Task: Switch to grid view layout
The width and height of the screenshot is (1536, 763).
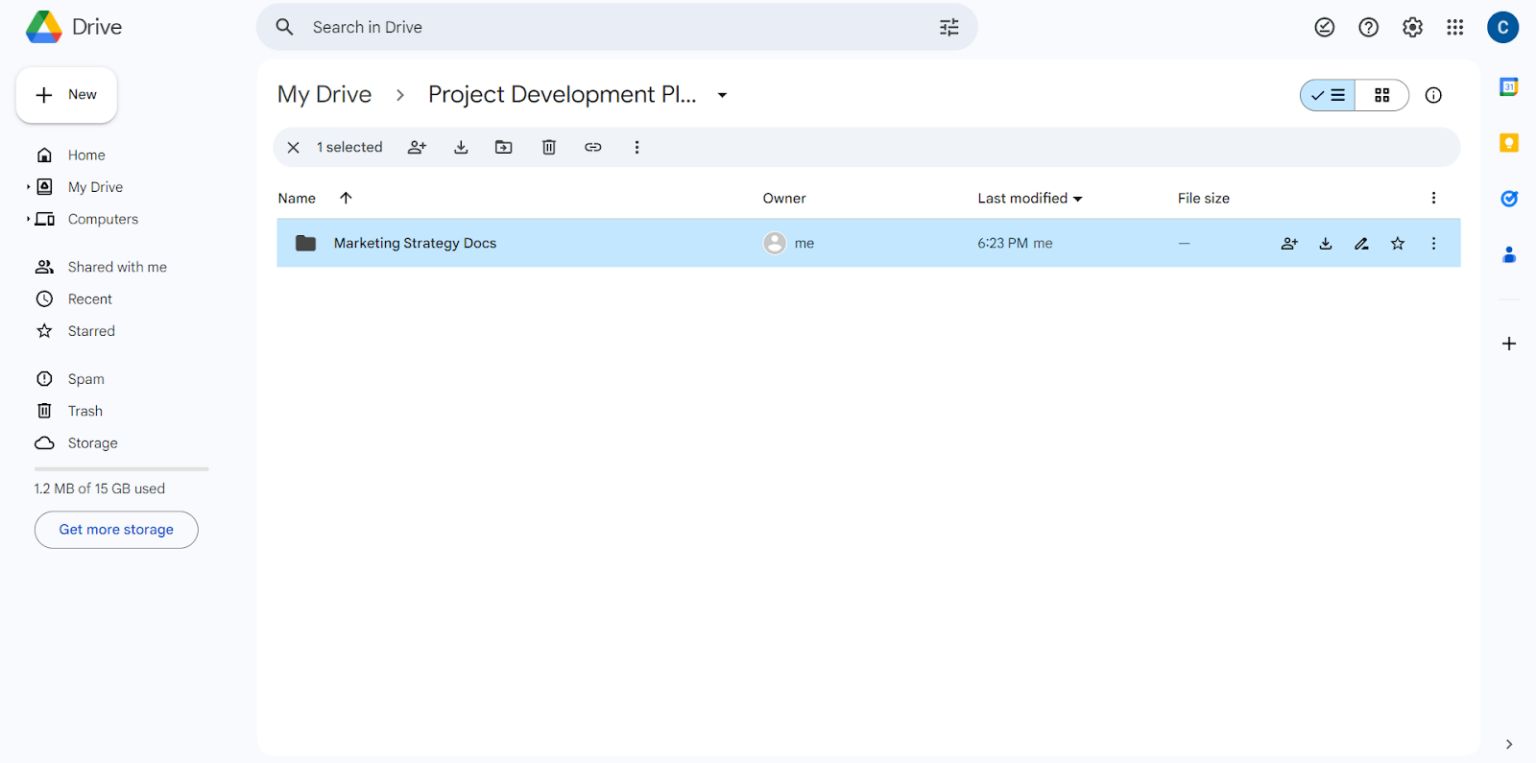Action: [x=1382, y=95]
